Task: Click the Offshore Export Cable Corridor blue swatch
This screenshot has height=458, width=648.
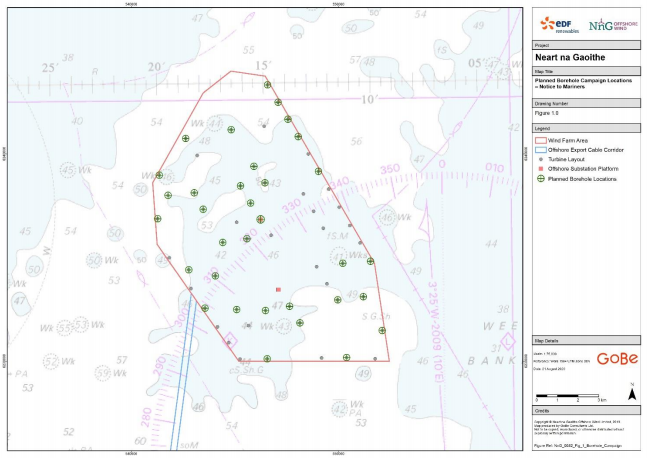Action: [540, 149]
